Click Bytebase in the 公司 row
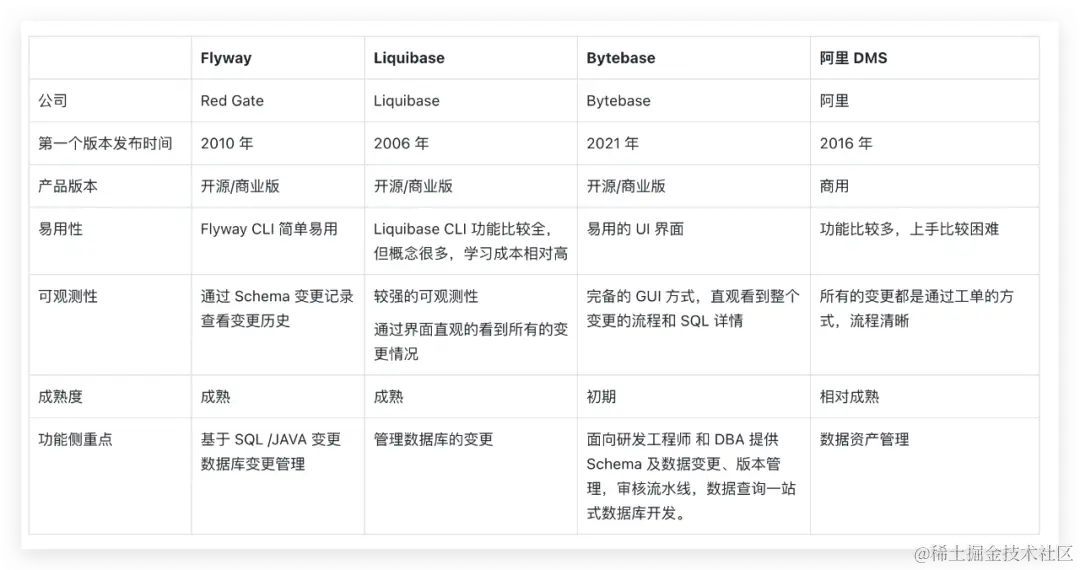The width and height of the screenshot is (1080, 570). [x=619, y=101]
